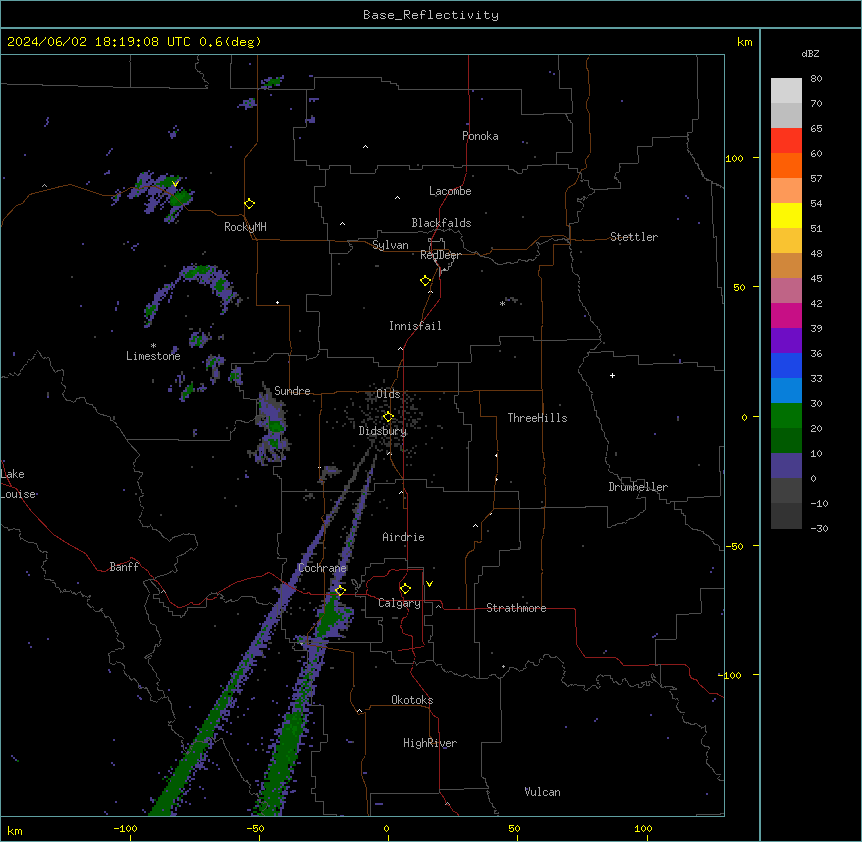This screenshot has width=862, height=842.
Task: Select the HighRiver label
Action: (x=430, y=743)
